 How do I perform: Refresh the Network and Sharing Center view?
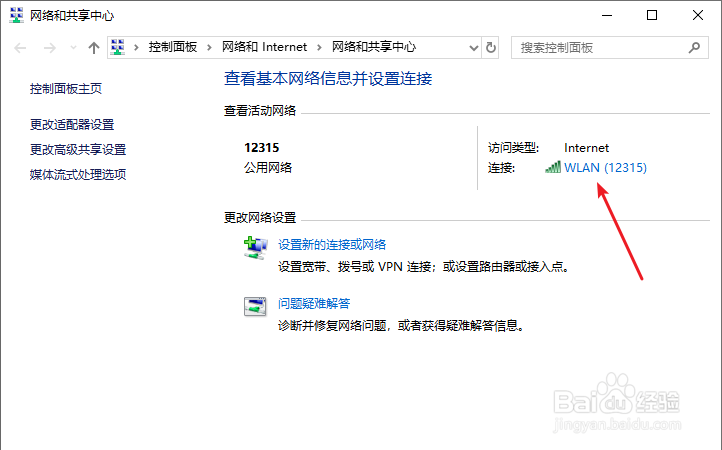491,47
